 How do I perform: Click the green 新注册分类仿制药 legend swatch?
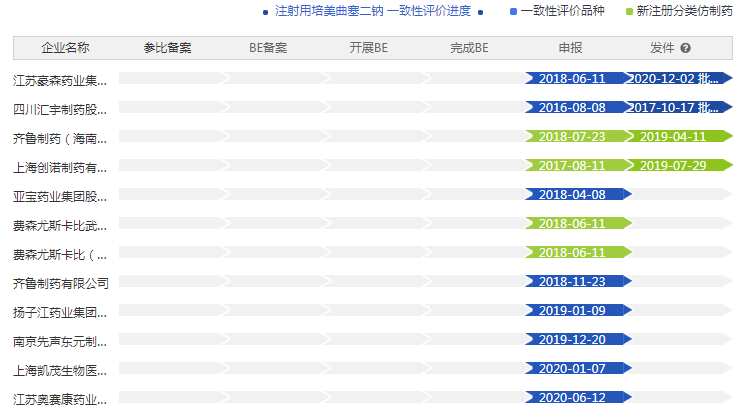pos(629,11)
